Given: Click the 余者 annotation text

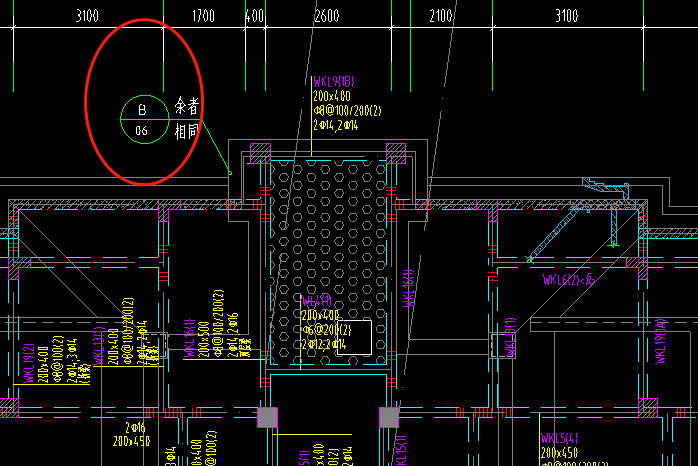Looking at the screenshot, I should click(187, 106).
